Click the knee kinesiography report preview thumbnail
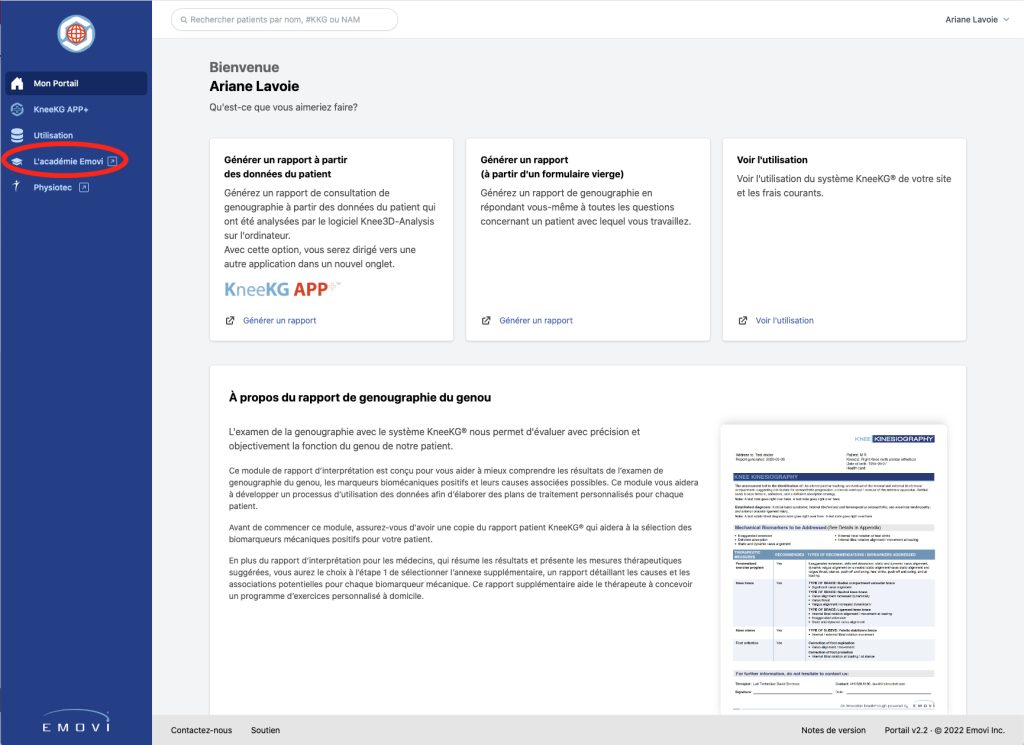Image resolution: width=1024 pixels, height=745 pixels. pyautogui.click(x=834, y=569)
